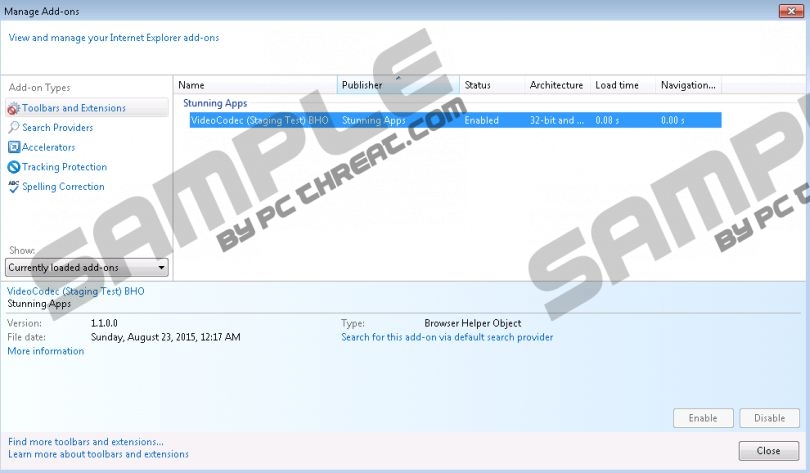Open the More information link

[46, 351]
